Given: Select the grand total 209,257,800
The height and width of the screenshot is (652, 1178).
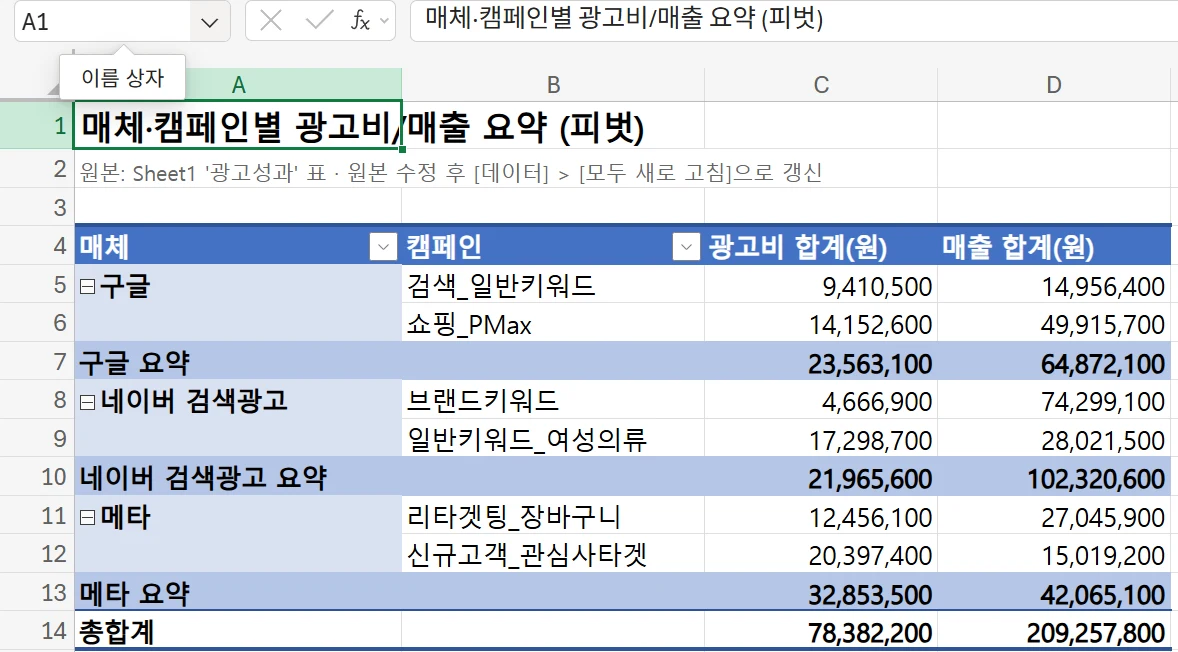Looking at the screenshot, I should point(1054,631).
